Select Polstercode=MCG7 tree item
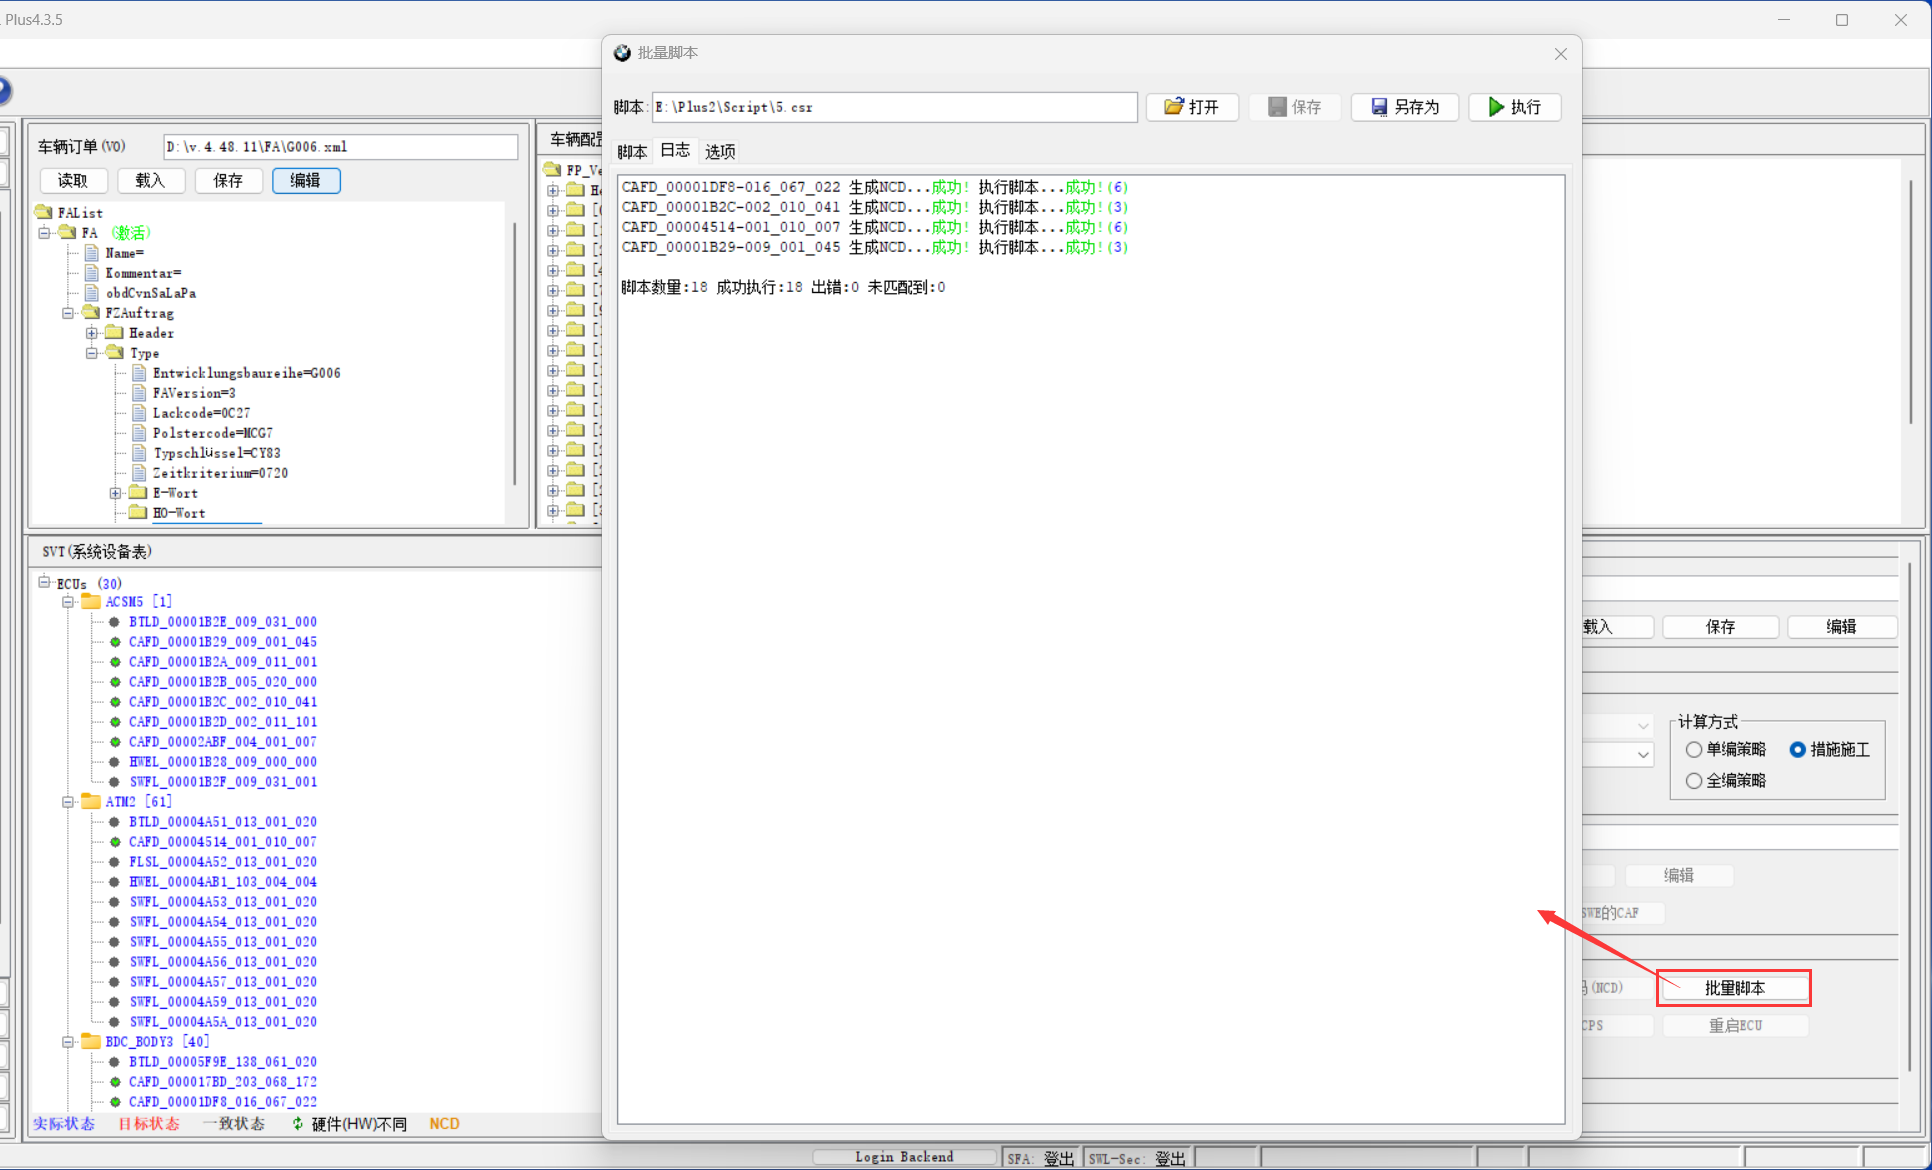1932x1170 pixels. pyautogui.click(x=213, y=433)
